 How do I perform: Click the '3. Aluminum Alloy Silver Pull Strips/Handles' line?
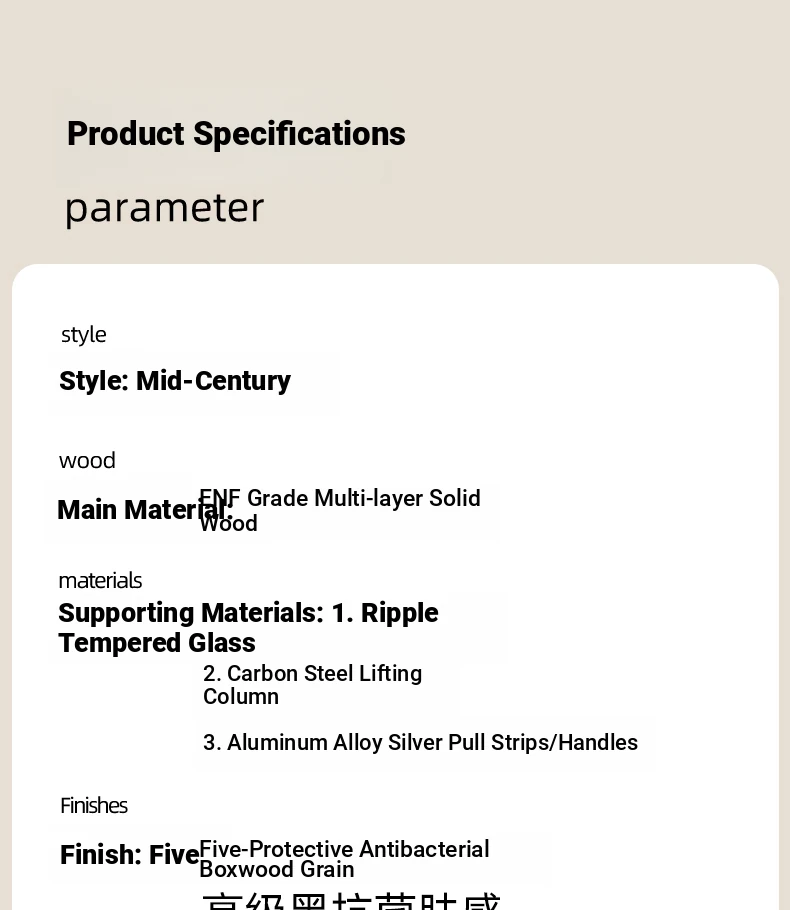[x=420, y=743]
